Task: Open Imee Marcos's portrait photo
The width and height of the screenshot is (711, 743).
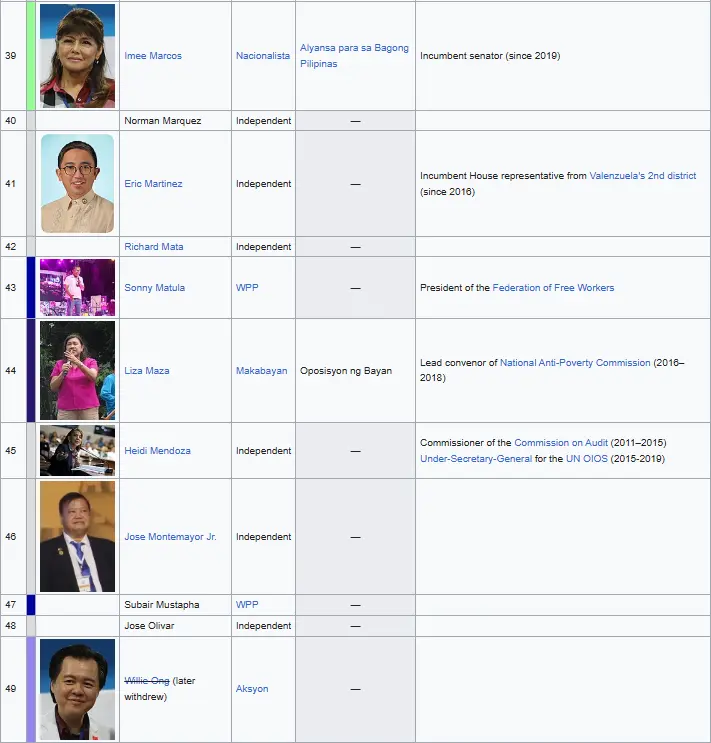Action: click(77, 56)
